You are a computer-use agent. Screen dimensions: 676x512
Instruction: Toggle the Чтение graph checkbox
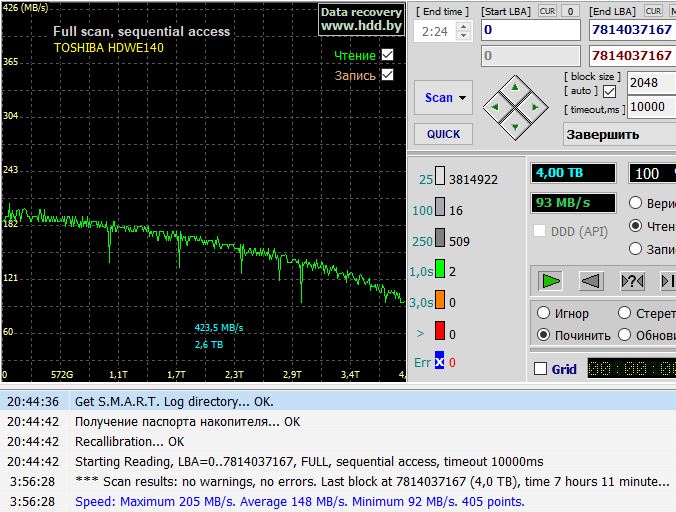click(x=388, y=55)
